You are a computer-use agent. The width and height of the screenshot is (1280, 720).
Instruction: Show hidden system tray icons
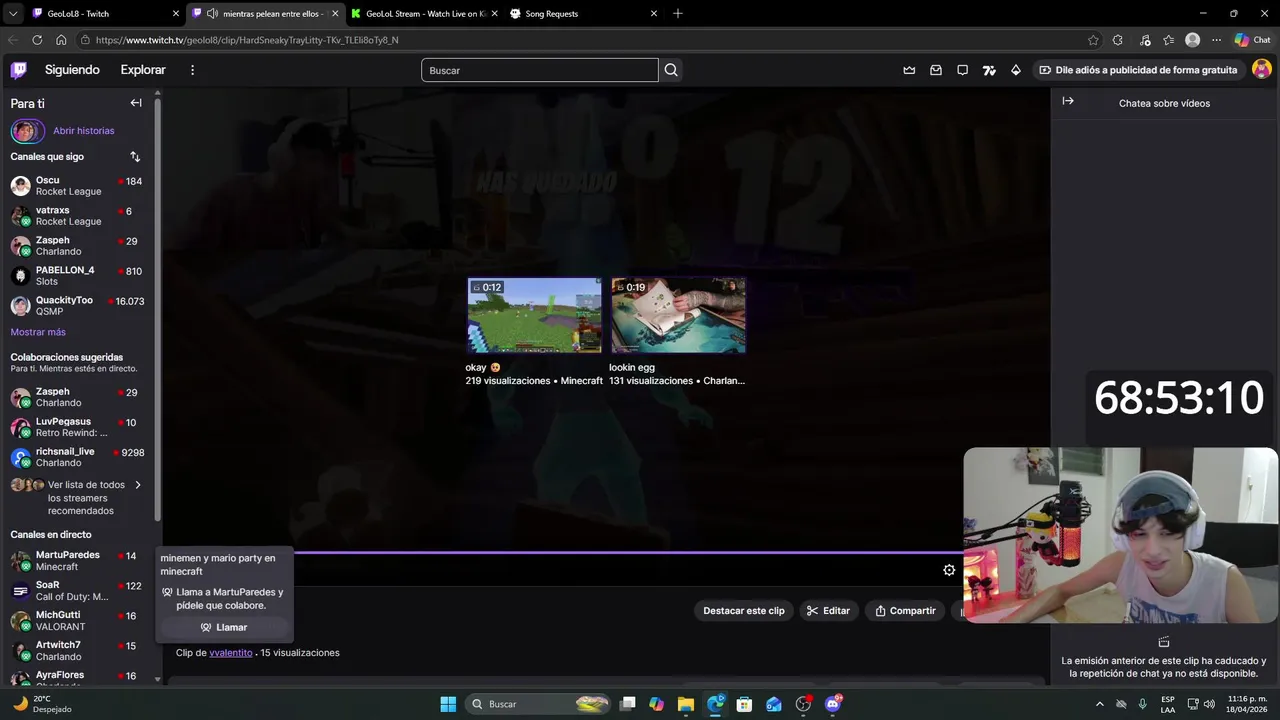(x=1100, y=704)
